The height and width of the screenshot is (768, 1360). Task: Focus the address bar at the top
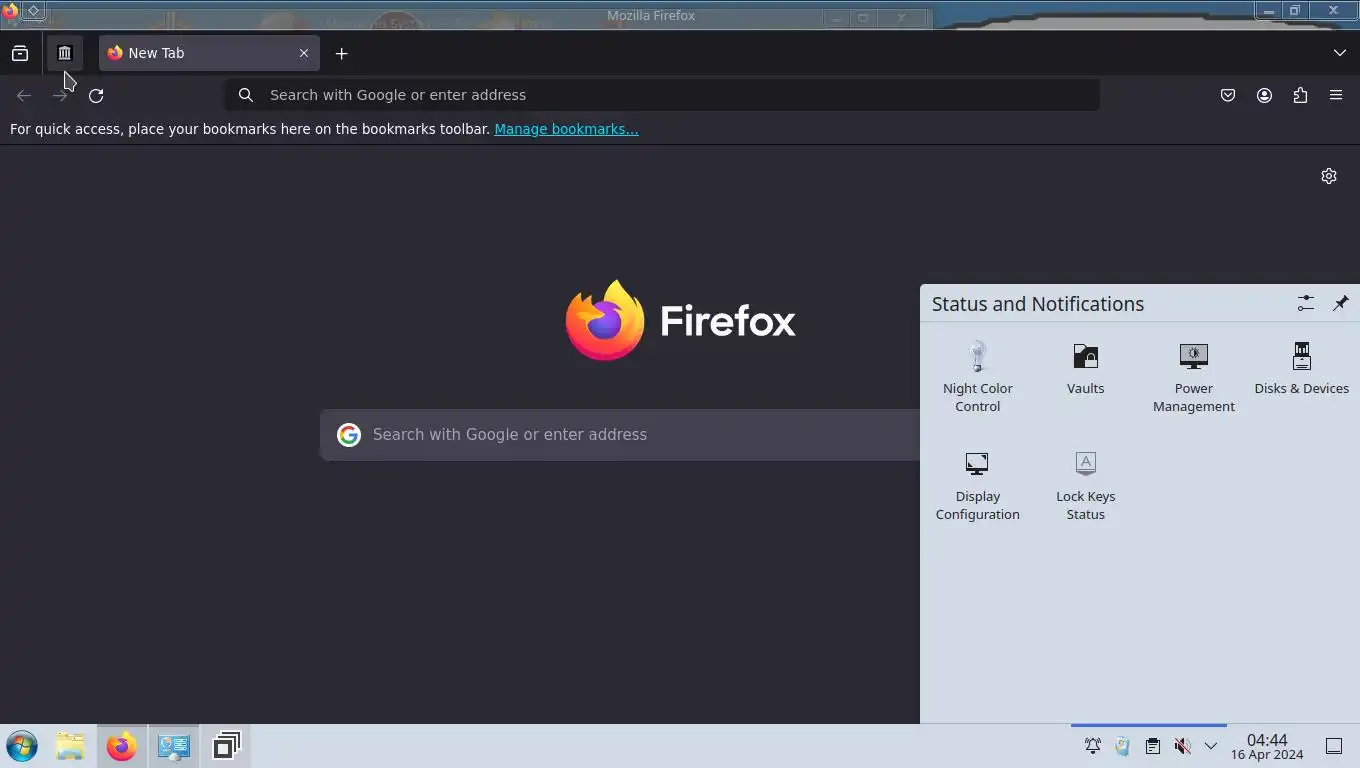point(663,95)
